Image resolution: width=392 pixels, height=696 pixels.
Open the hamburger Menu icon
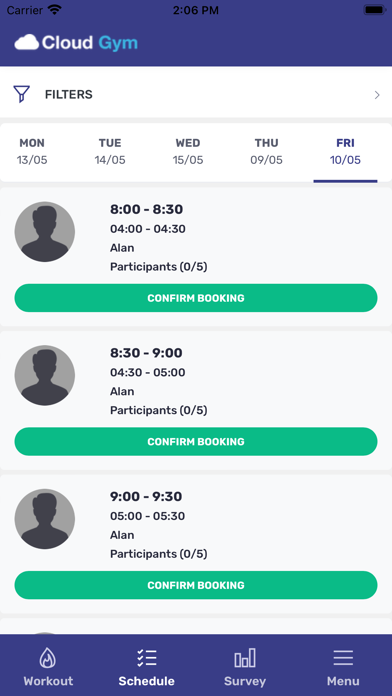click(343, 658)
